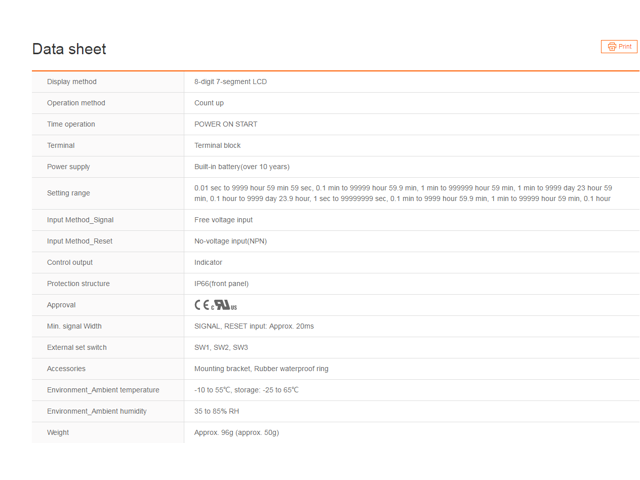Viewport: 640px width, 480px height.
Task: Click the Data sheet heading
Action: click(69, 49)
